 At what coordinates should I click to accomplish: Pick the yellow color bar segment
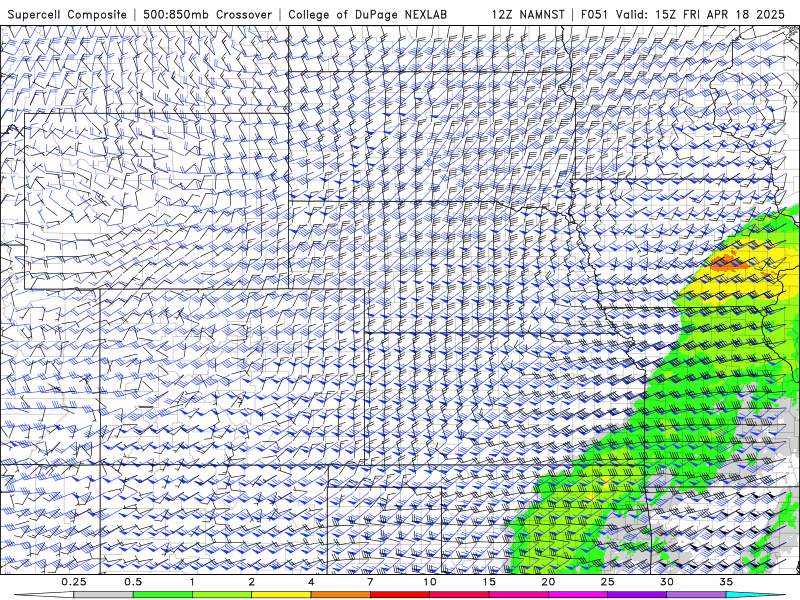click(x=281, y=595)
